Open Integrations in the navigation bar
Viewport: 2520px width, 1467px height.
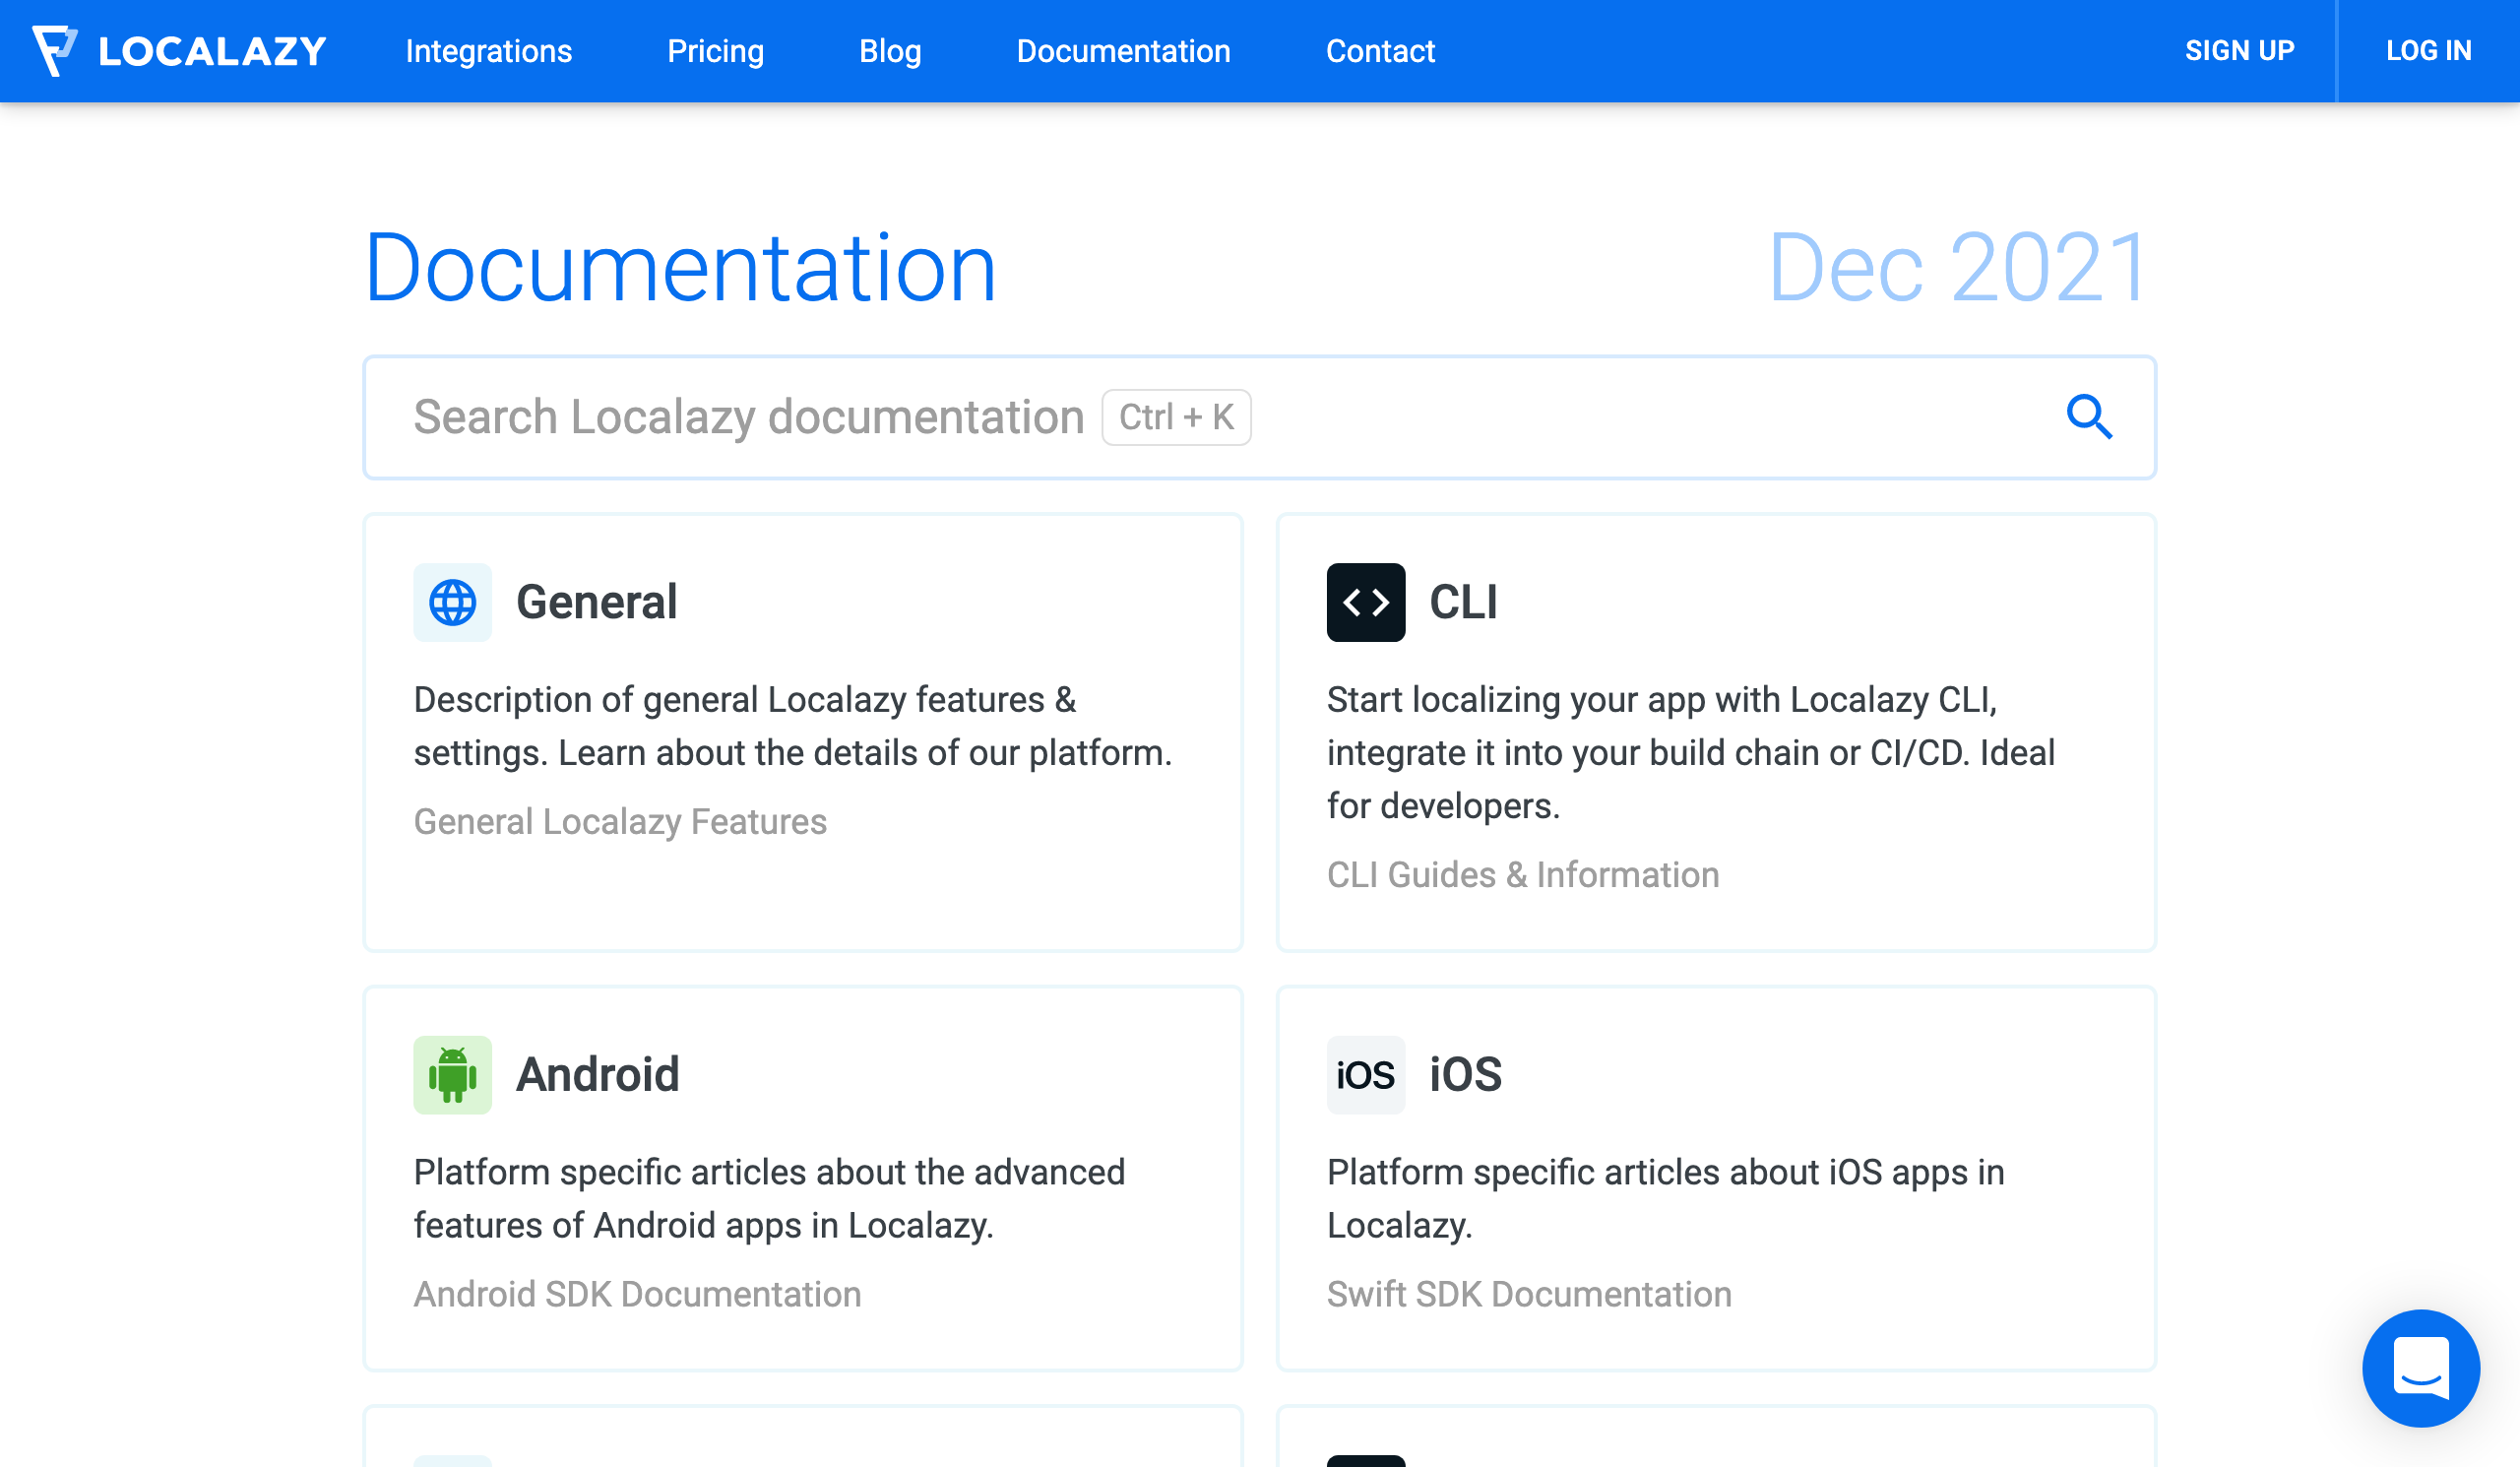489,51
